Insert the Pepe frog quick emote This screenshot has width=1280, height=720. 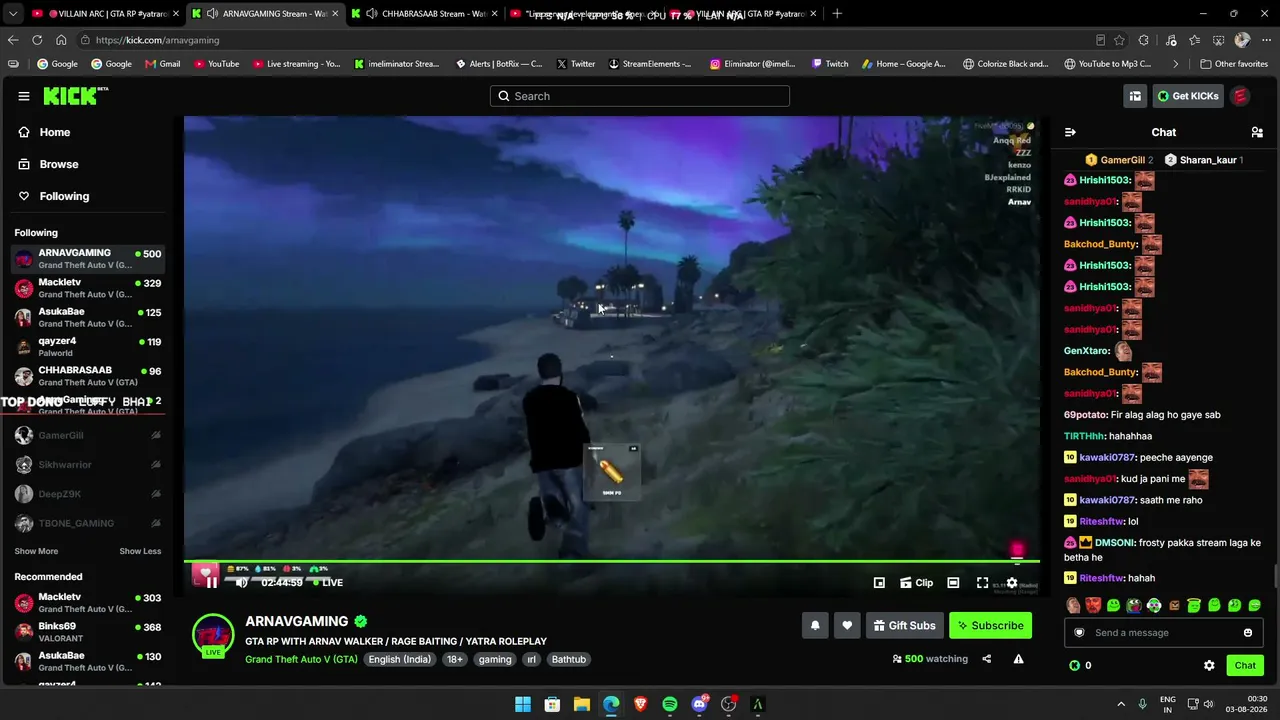click(x=1134, y=605)
